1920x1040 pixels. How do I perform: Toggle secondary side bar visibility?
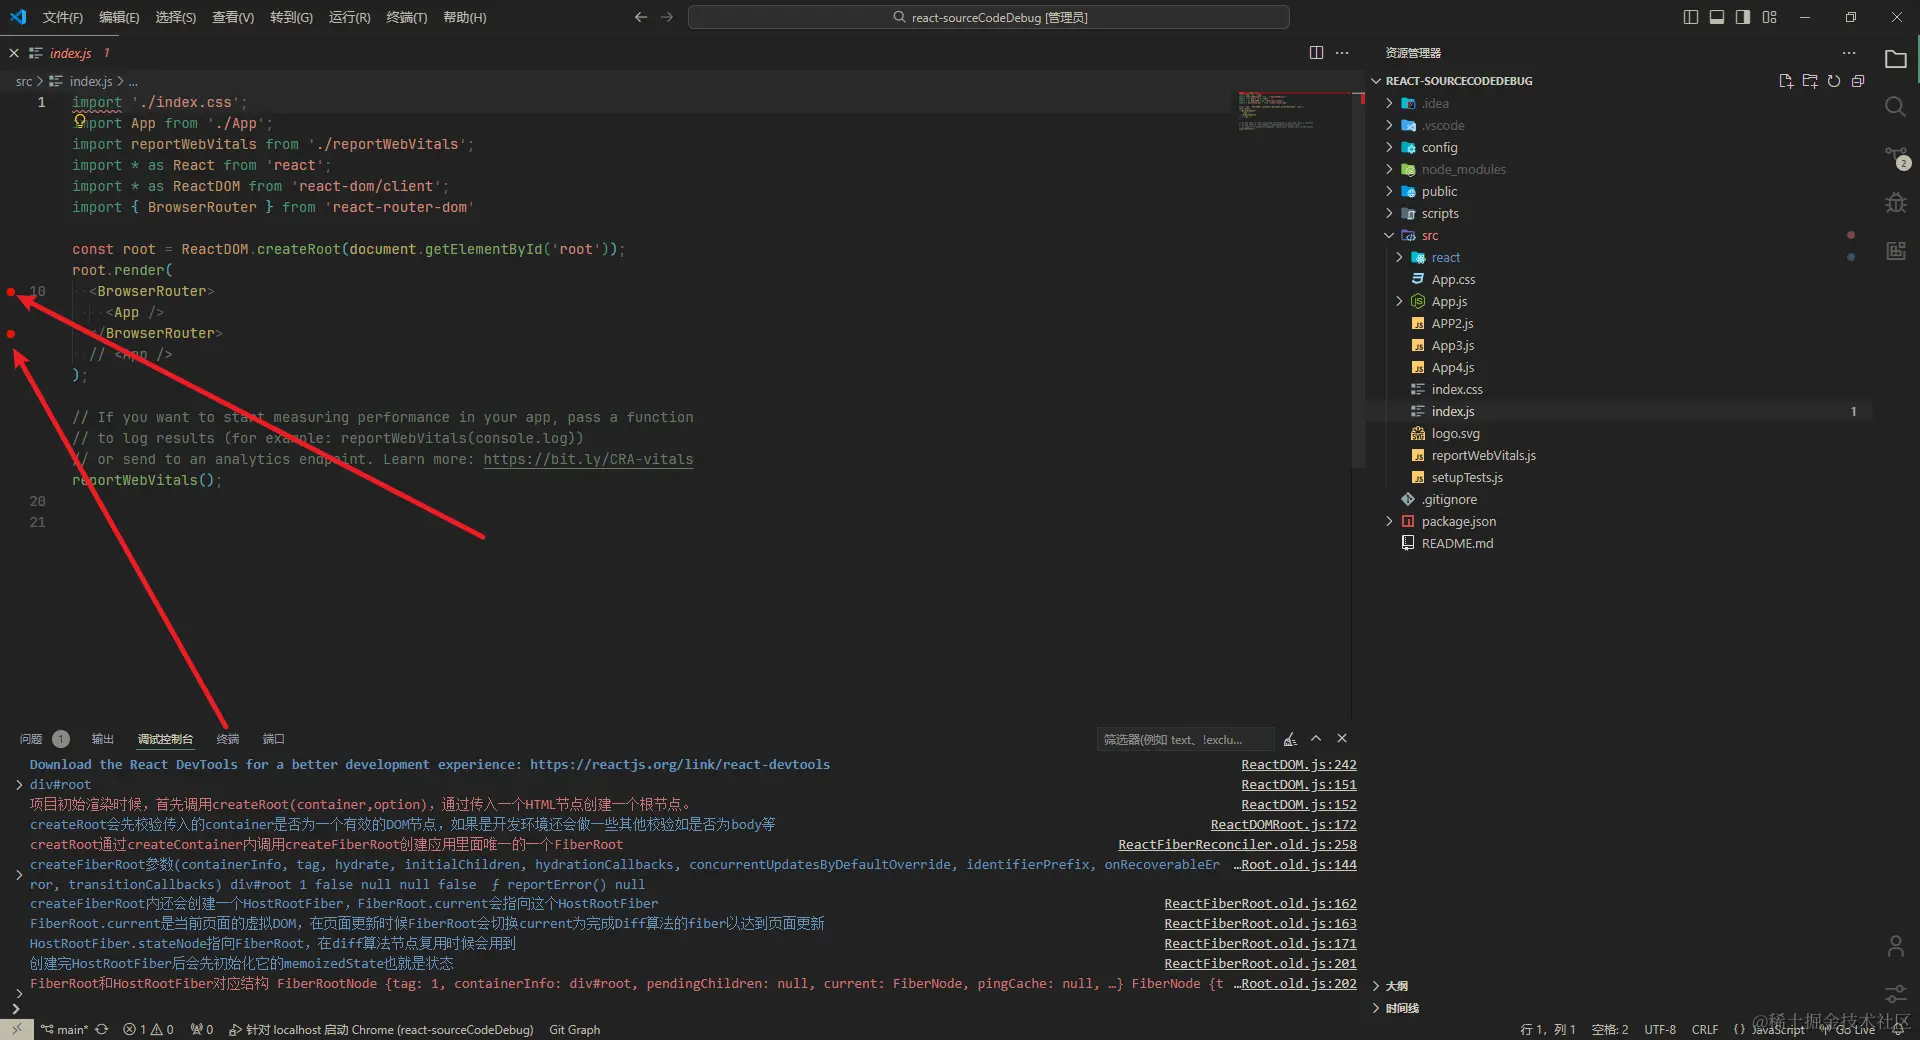(x=1743, y=17)
